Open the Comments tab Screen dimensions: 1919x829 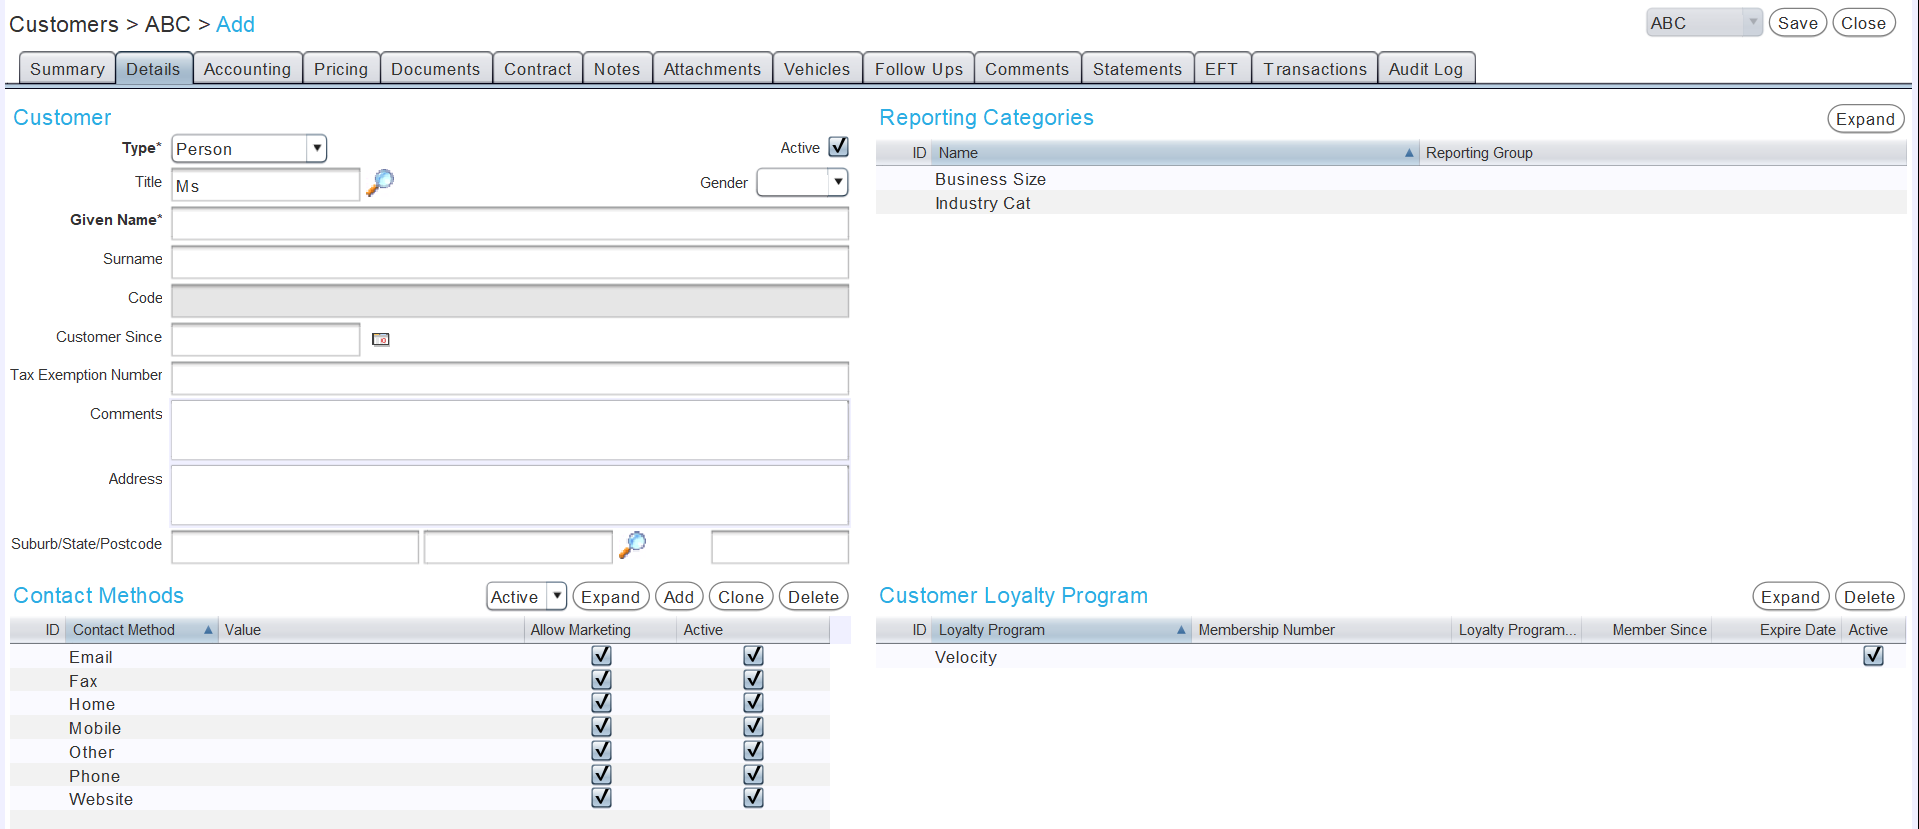[1027, 69]
